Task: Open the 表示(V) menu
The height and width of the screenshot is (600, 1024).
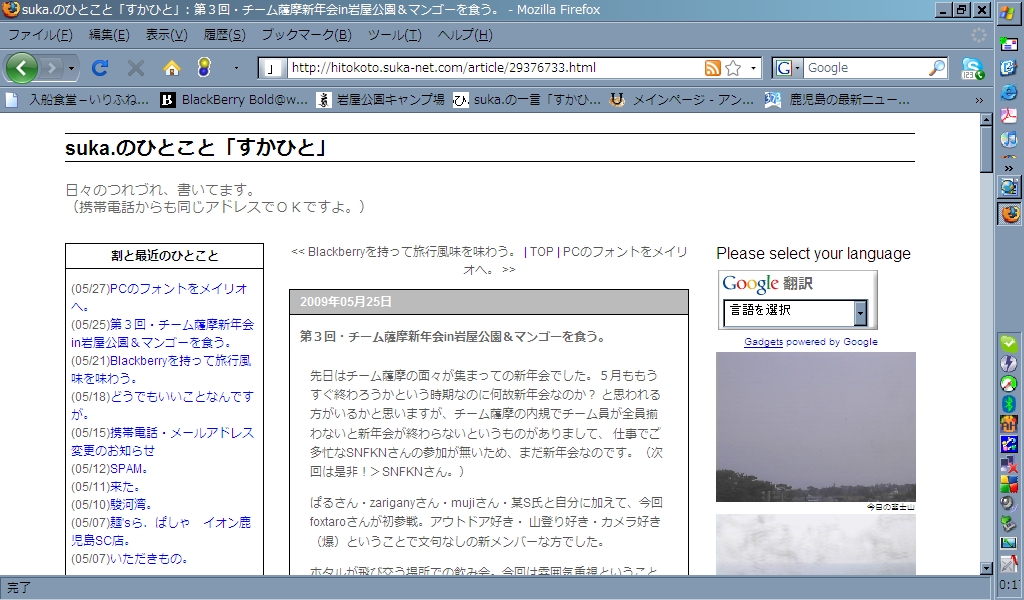Action: [167, 35]
